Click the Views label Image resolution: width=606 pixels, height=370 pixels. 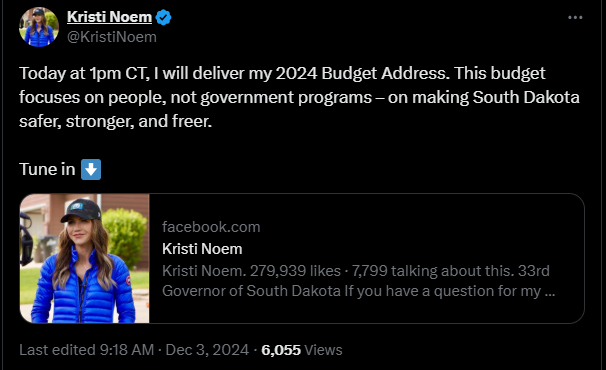coord(323,350)
